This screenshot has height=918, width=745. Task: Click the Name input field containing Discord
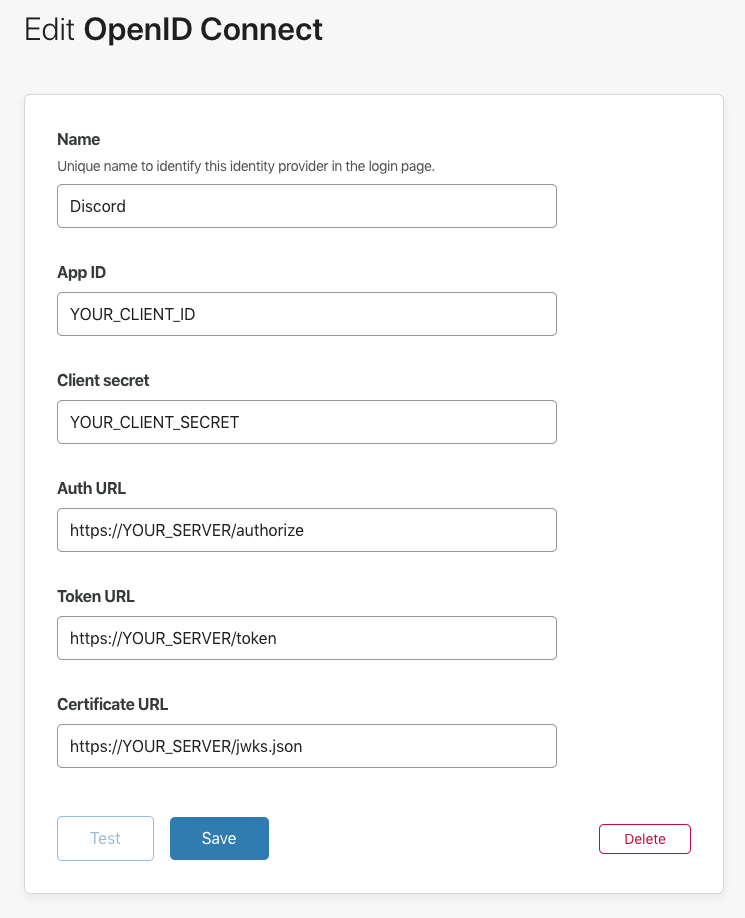[x=306, y=206]
